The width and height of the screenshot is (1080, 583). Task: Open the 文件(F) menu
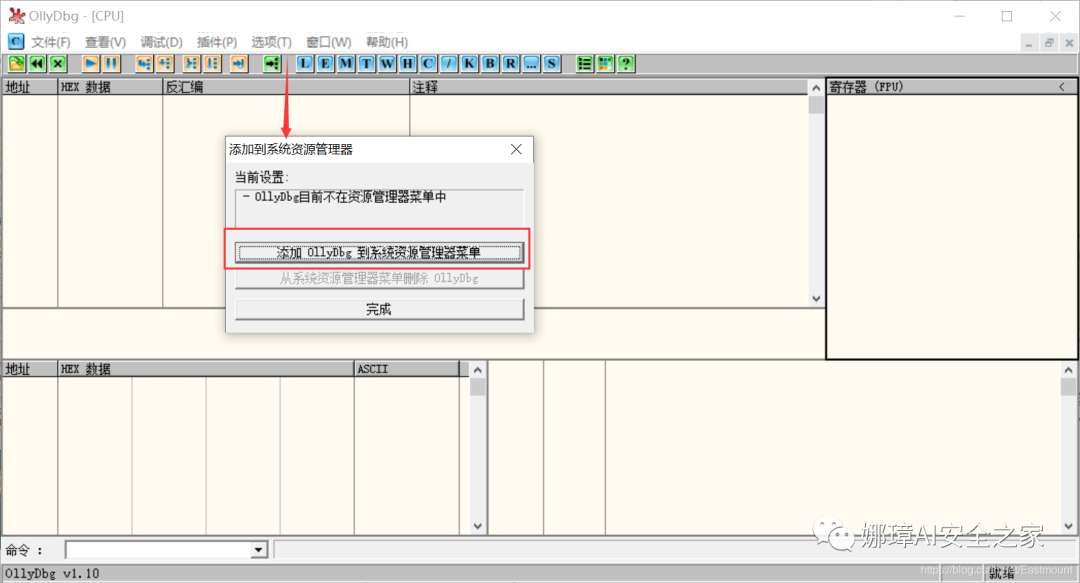pyautogui.click(x=50, y=42)
